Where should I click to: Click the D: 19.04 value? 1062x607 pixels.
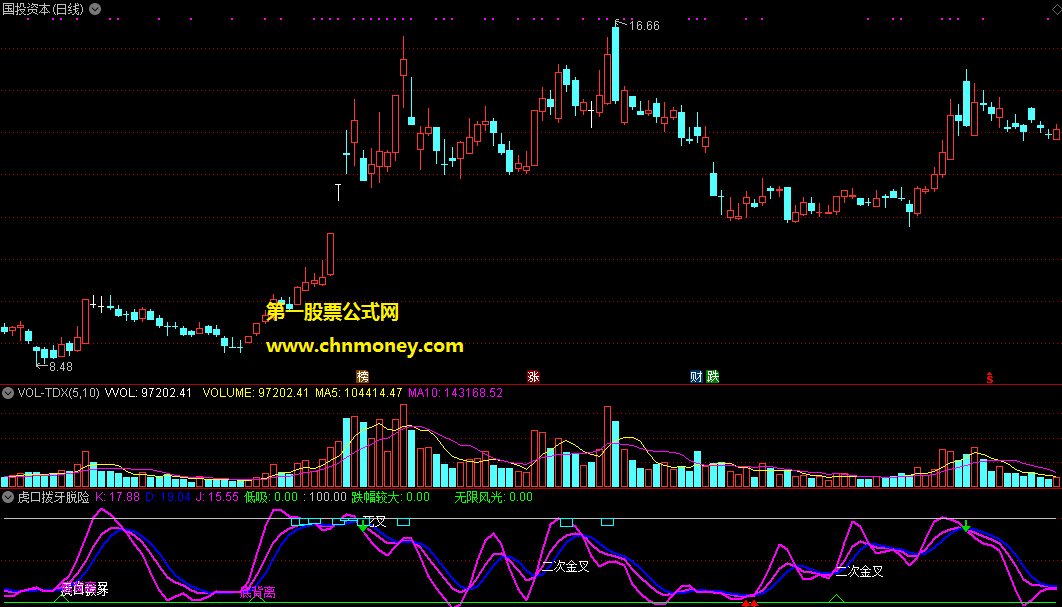click(168, 497)
